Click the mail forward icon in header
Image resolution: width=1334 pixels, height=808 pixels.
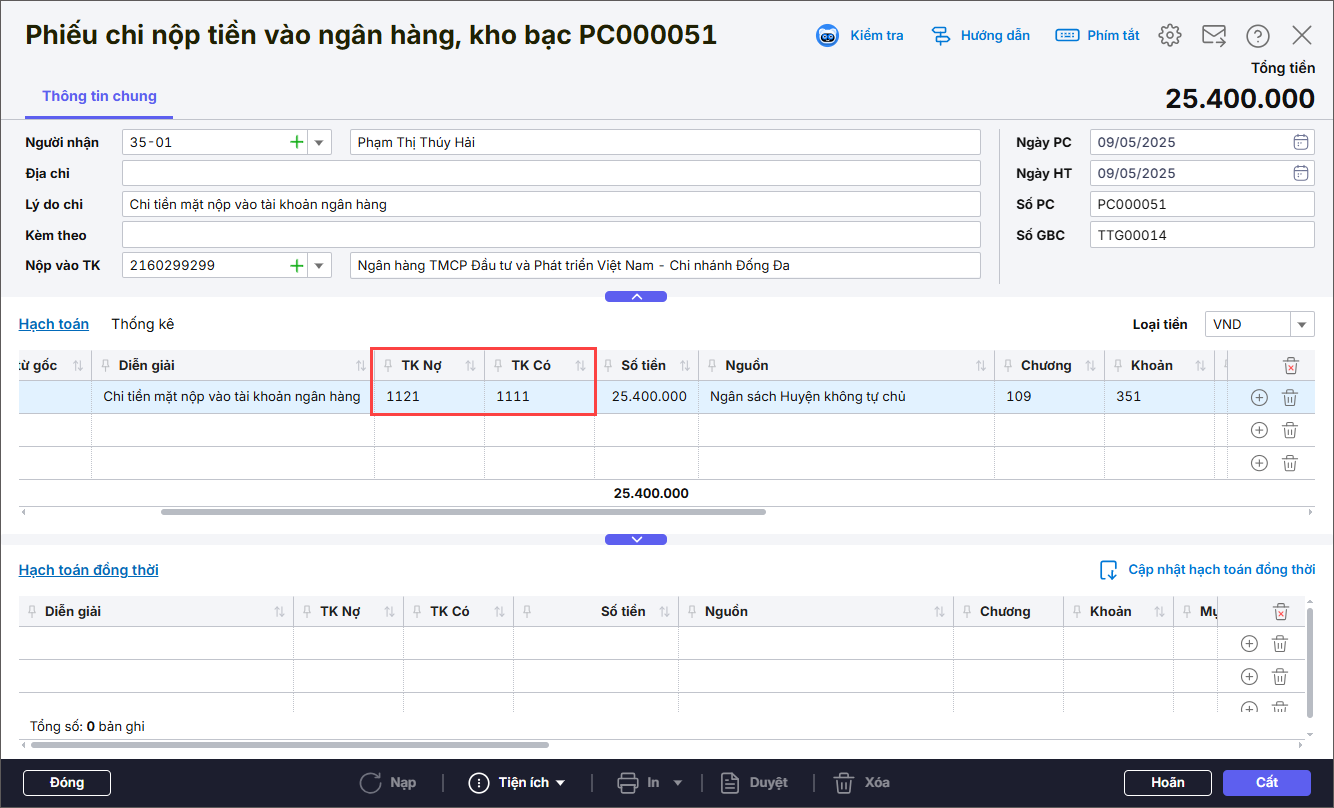point(1213,35)
